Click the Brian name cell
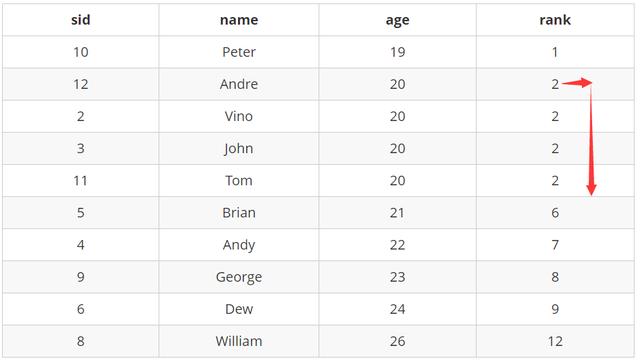The width and height of the screenshot is (640, 361). click(239, 213)
